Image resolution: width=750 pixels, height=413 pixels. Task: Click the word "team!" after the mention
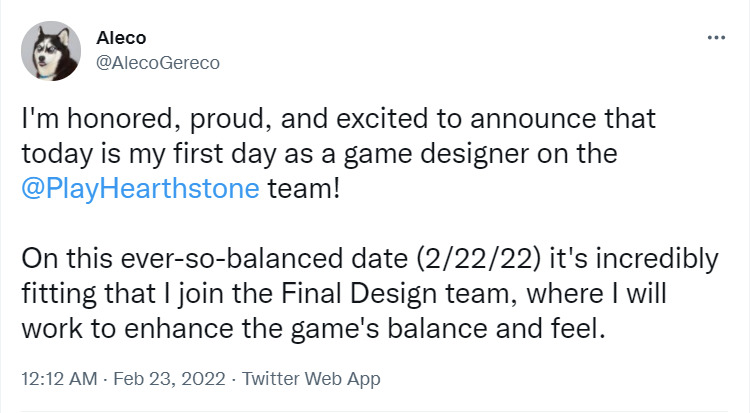[304, 189]
